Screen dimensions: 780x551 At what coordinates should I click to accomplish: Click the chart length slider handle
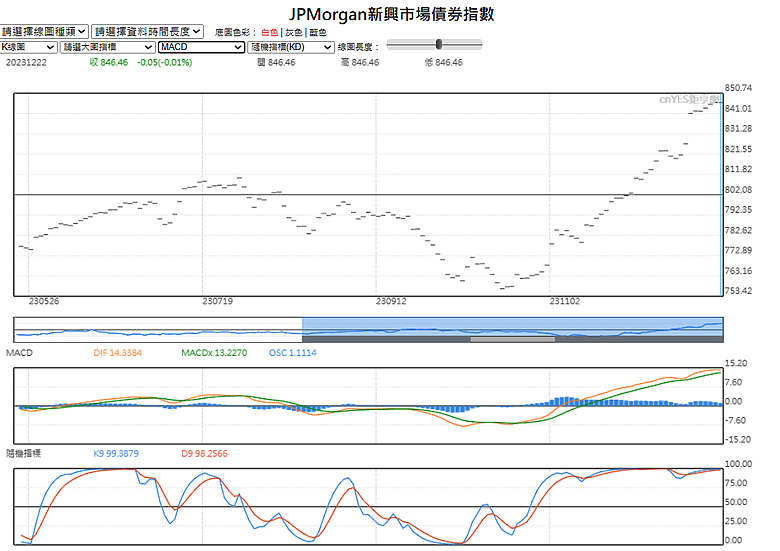439,44
